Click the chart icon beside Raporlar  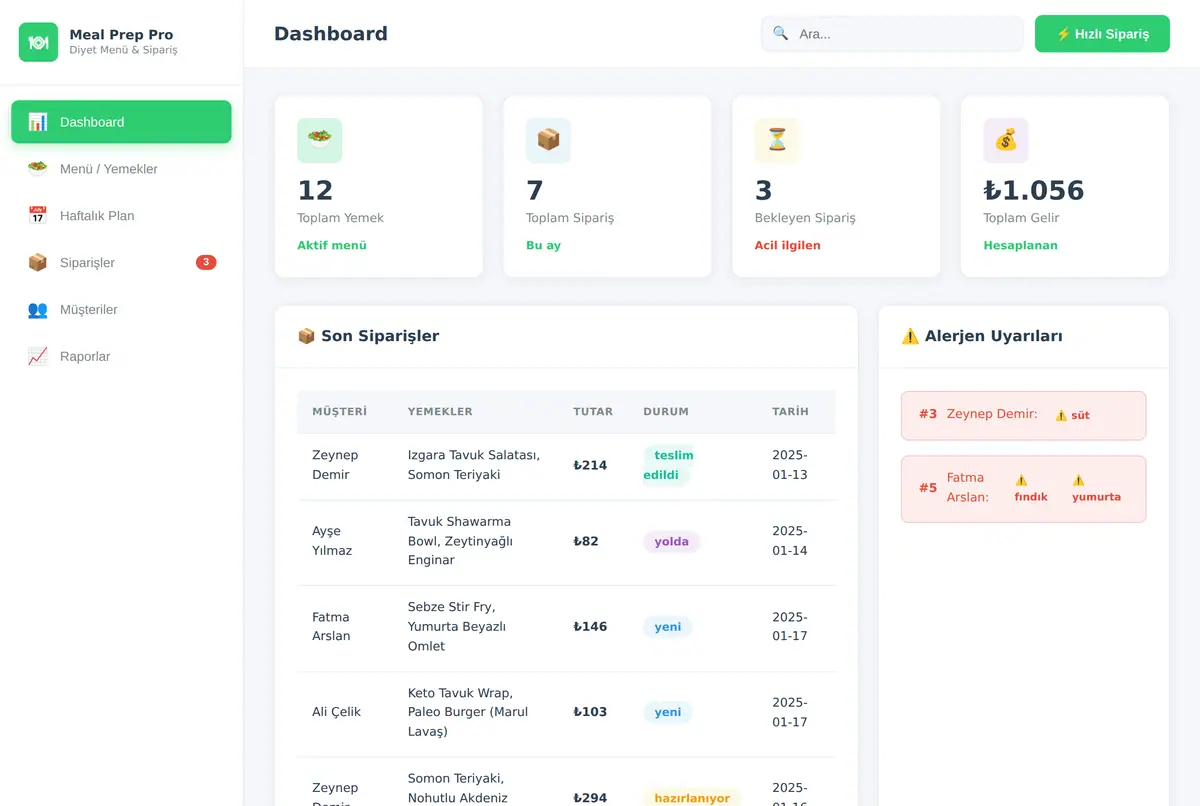coord(38,357)
